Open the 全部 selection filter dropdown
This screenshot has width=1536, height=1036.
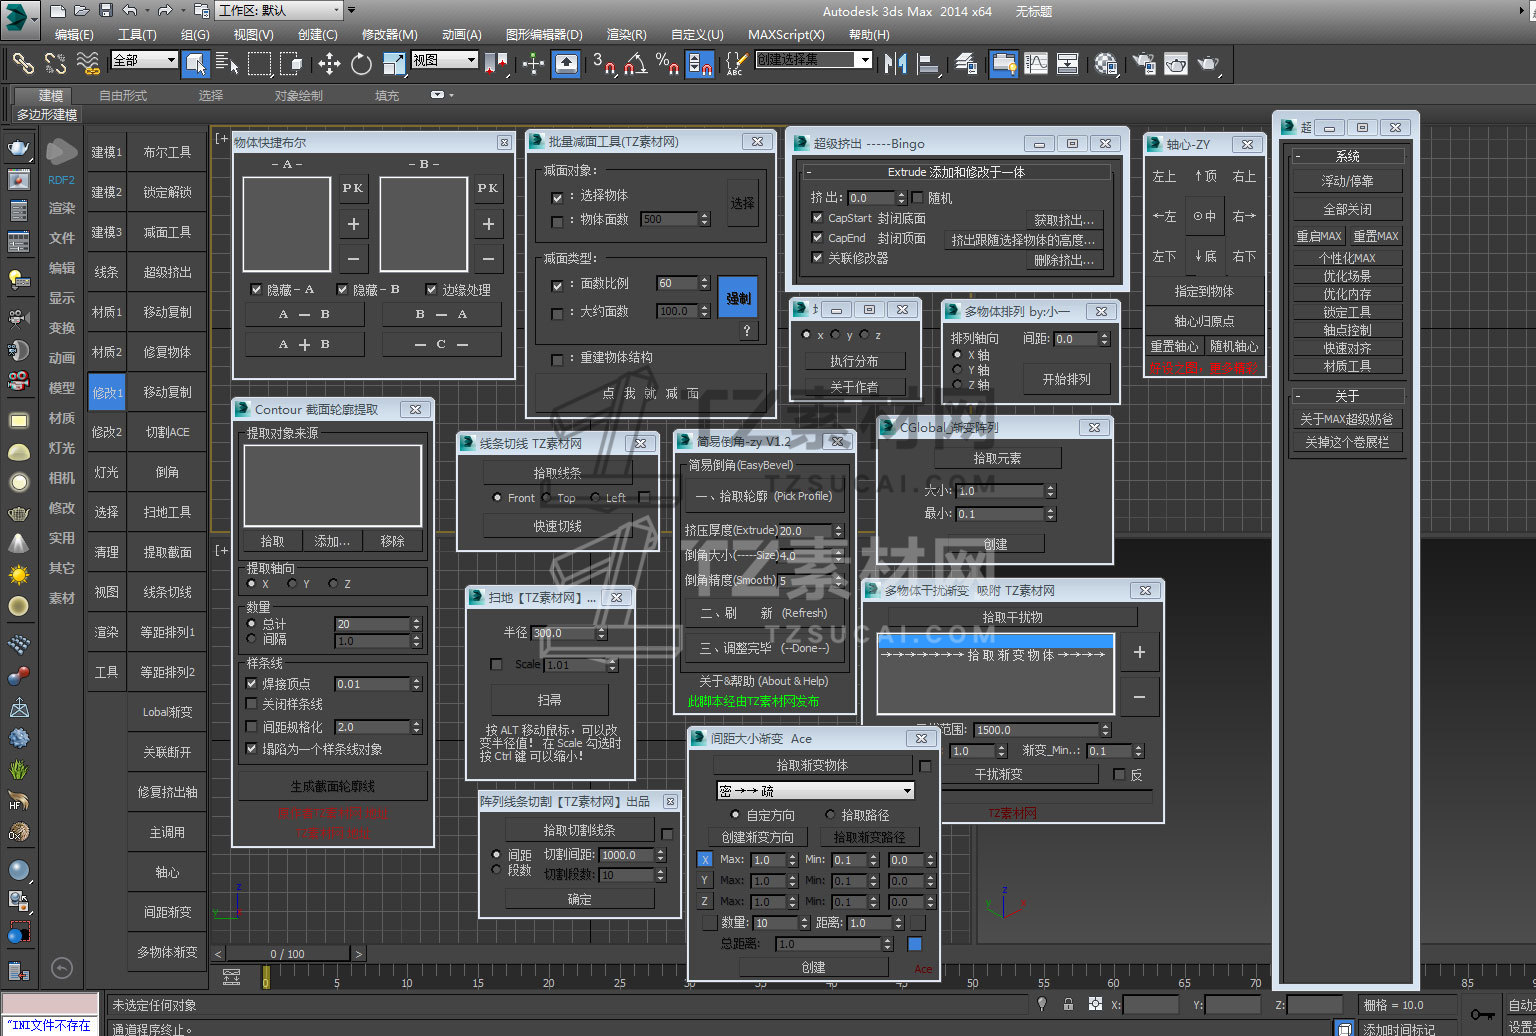click(144, 60)
